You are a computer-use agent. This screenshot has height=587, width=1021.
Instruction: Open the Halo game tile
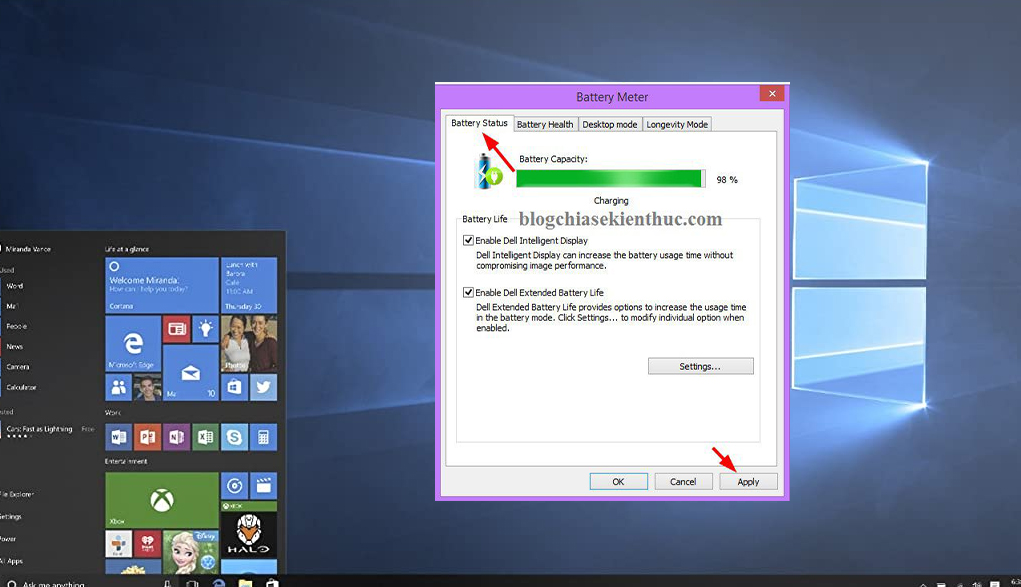tap(249, 529)
